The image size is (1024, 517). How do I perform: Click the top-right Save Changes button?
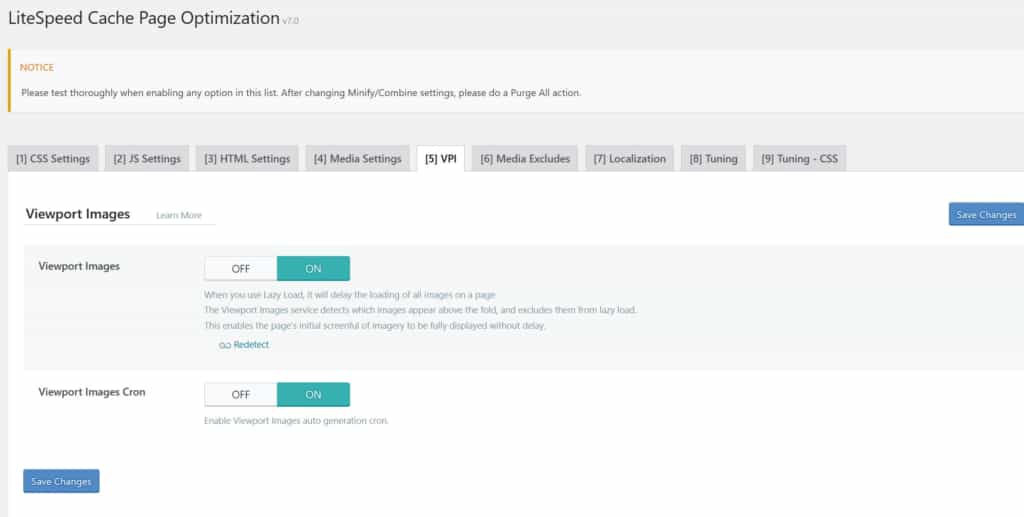tap(986, 214)
